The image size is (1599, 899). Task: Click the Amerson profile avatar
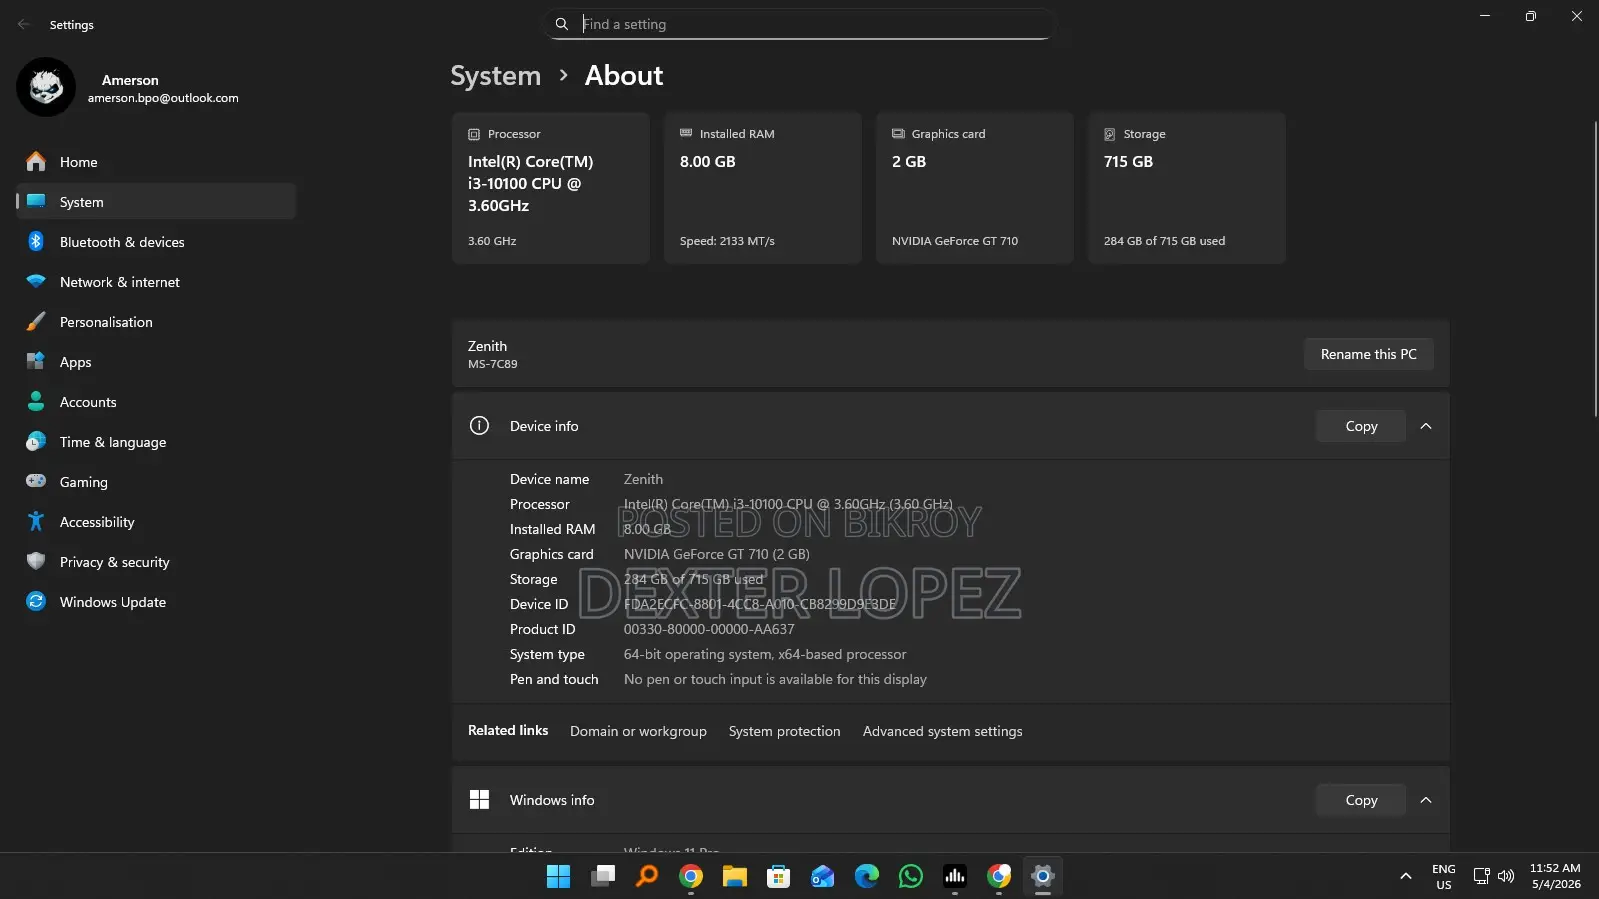coord(46,87)
